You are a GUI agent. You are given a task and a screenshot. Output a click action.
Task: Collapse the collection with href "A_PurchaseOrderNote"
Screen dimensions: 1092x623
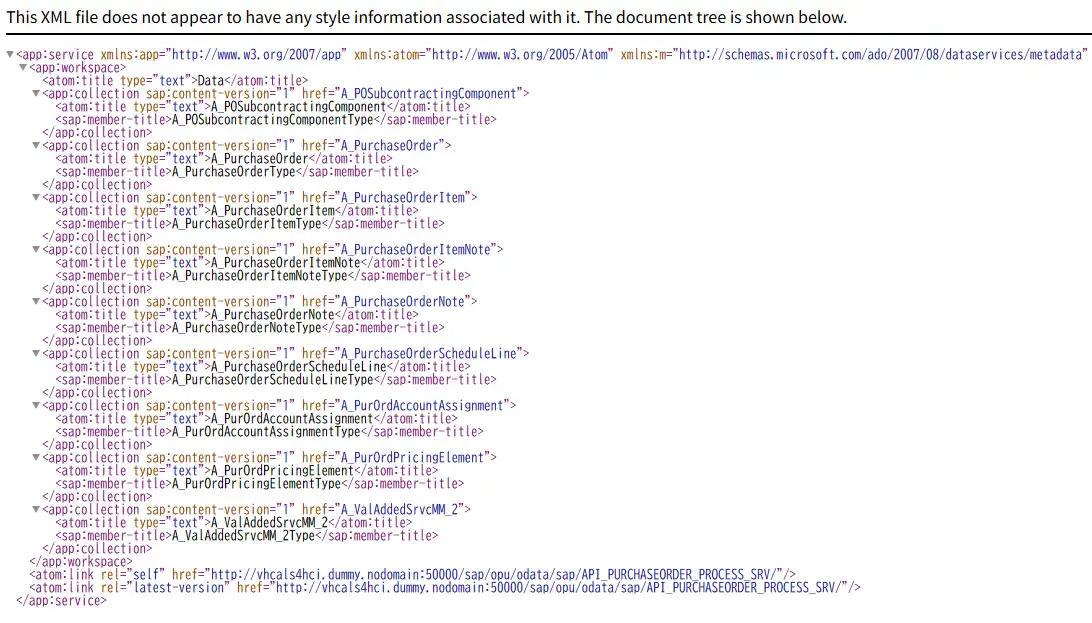36,302
